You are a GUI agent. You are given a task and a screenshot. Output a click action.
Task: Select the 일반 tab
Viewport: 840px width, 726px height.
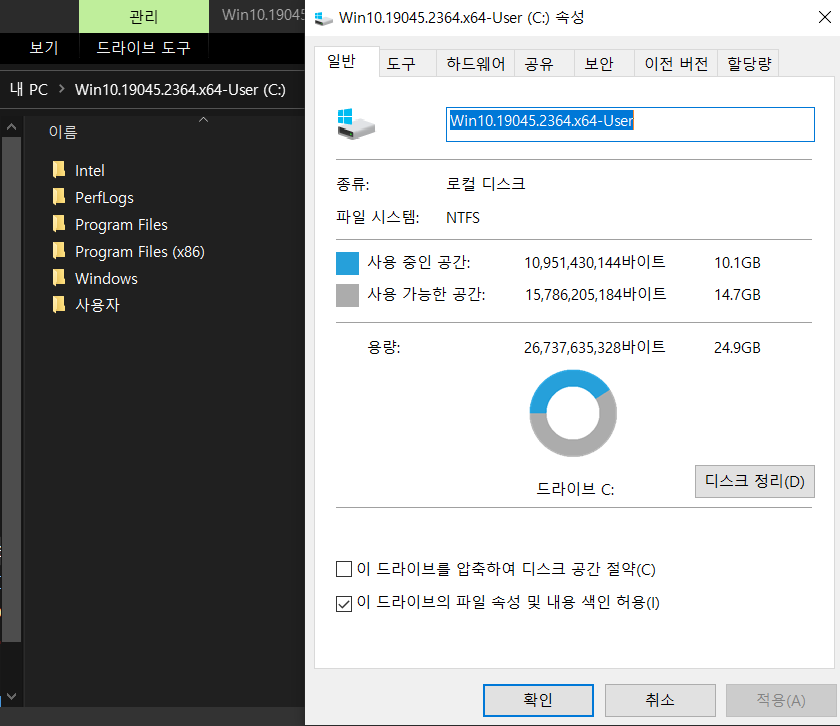point(346,62)
